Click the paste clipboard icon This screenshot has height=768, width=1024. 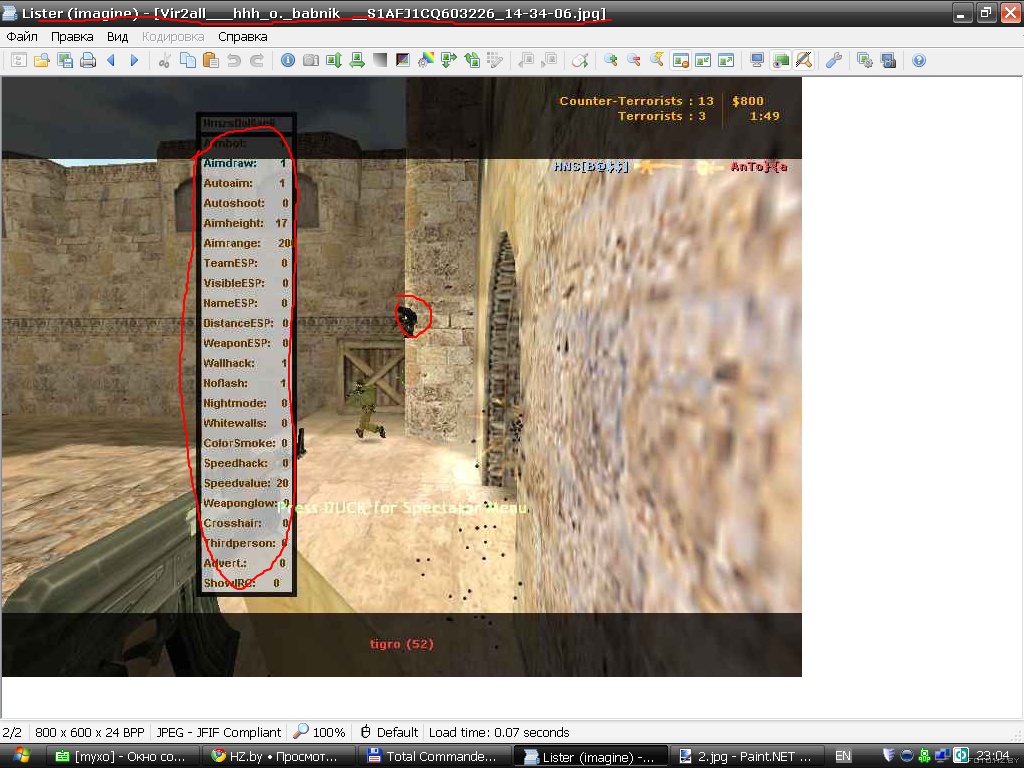210,61
